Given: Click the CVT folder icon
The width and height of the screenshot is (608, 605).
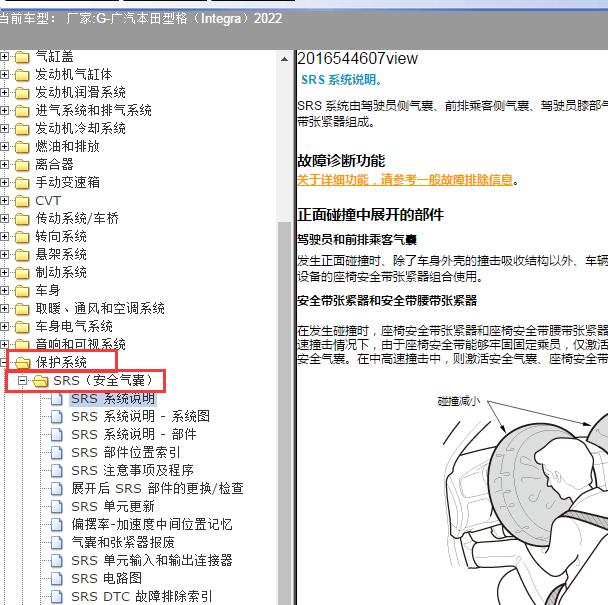Looking at the screenshot, I should pyautogui.click(x=22, y=201).
